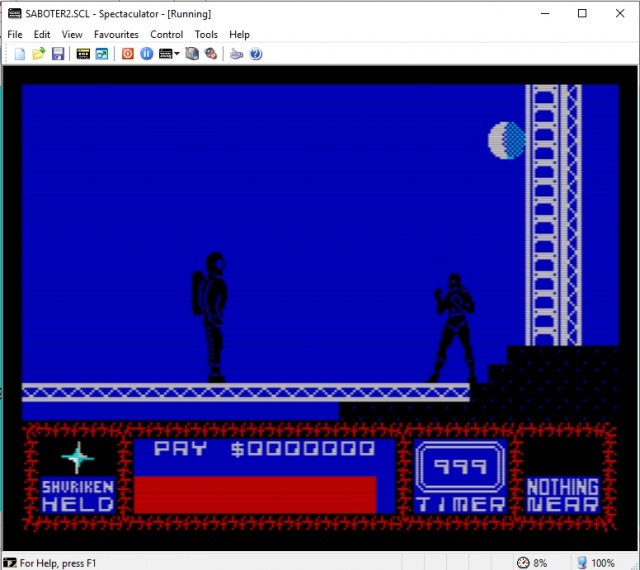Open a file with the folder icon
This screenshot has height=570, width=640.
click(x=38, y=54)
